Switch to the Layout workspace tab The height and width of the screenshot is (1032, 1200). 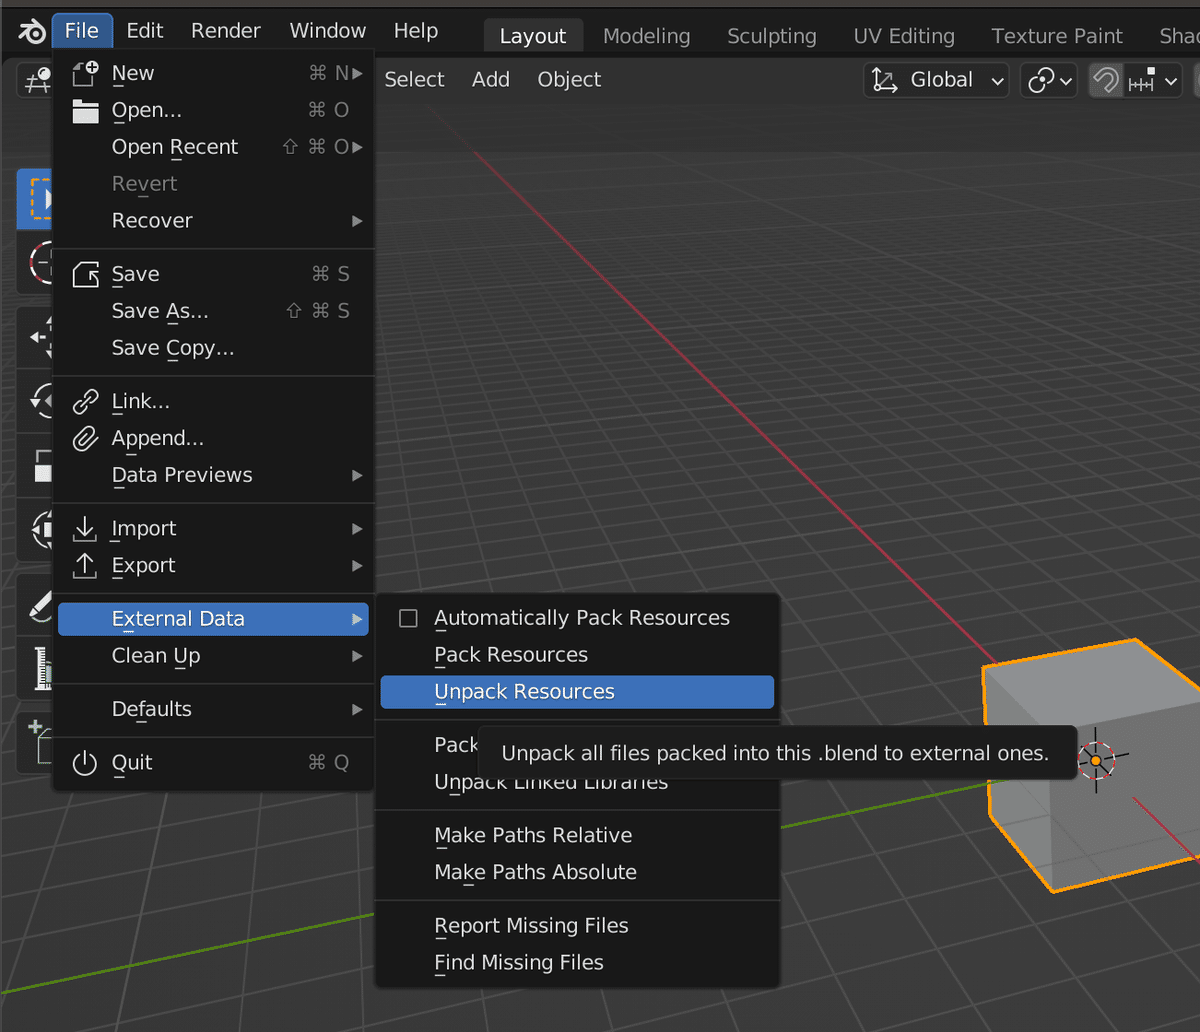533,36
